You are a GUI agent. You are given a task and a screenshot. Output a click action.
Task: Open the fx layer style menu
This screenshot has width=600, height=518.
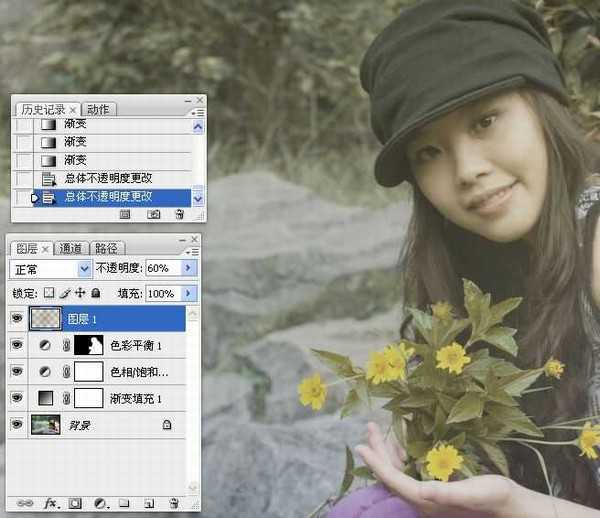coord(52,503)
